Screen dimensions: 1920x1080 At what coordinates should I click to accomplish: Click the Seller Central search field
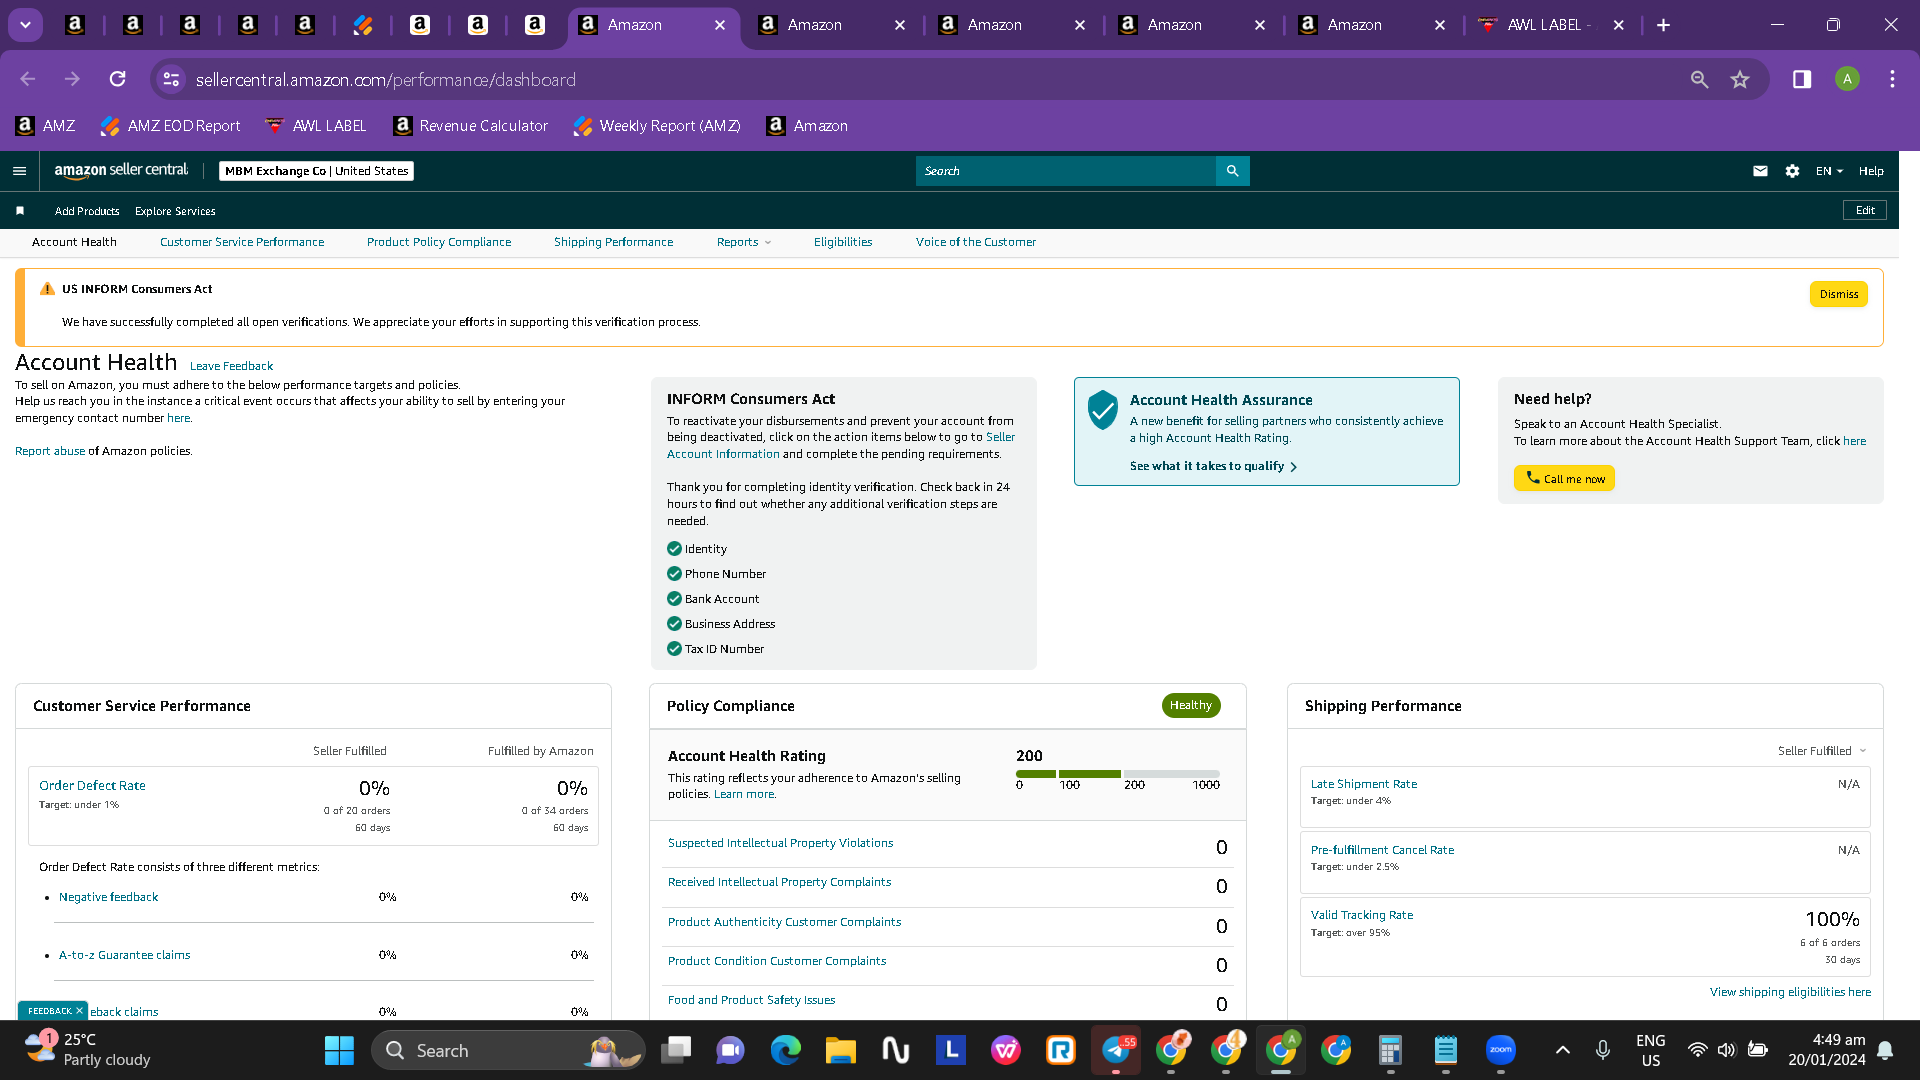point(1066,171)
